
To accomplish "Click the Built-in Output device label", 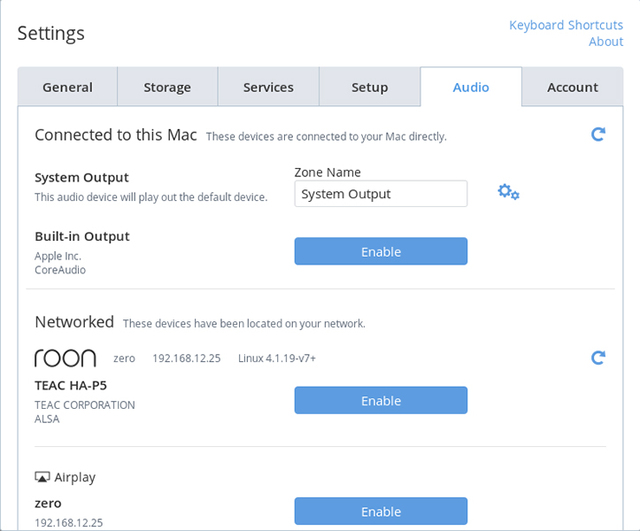I will coord(82,237).
